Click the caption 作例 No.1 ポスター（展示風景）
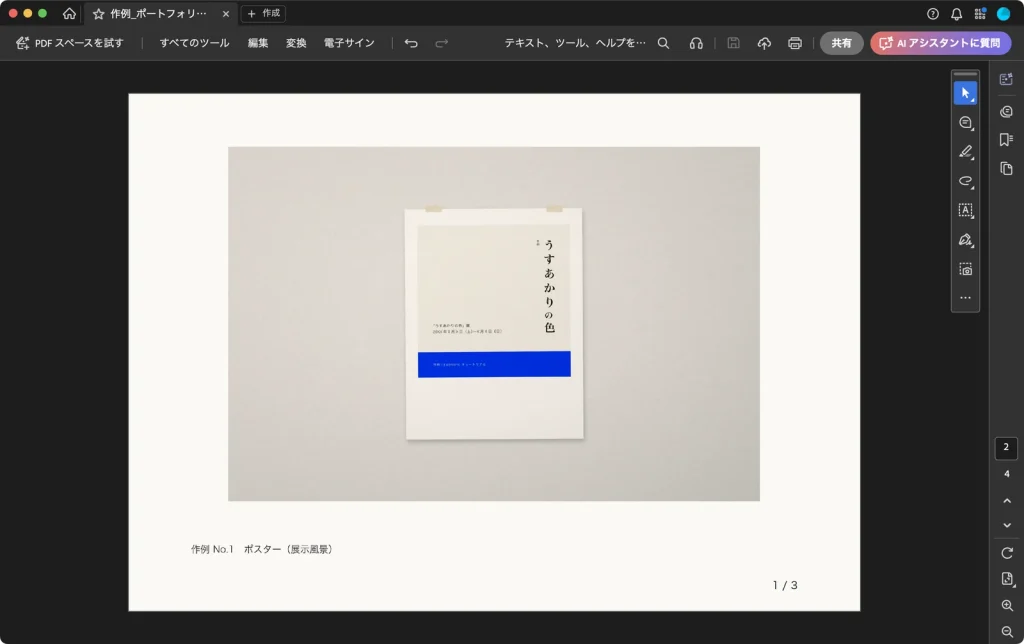The height and width of the screenshot is (644, 1024). point(263,549)
